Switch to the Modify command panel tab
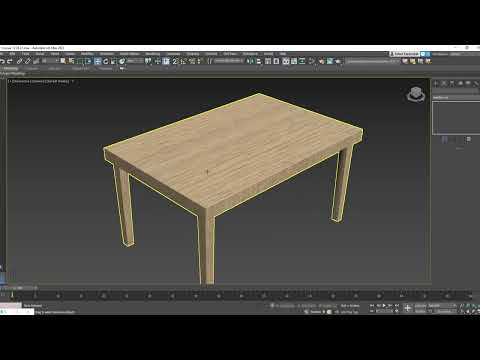This screenshot has height=360, width=480. click(x=444, y=84)
